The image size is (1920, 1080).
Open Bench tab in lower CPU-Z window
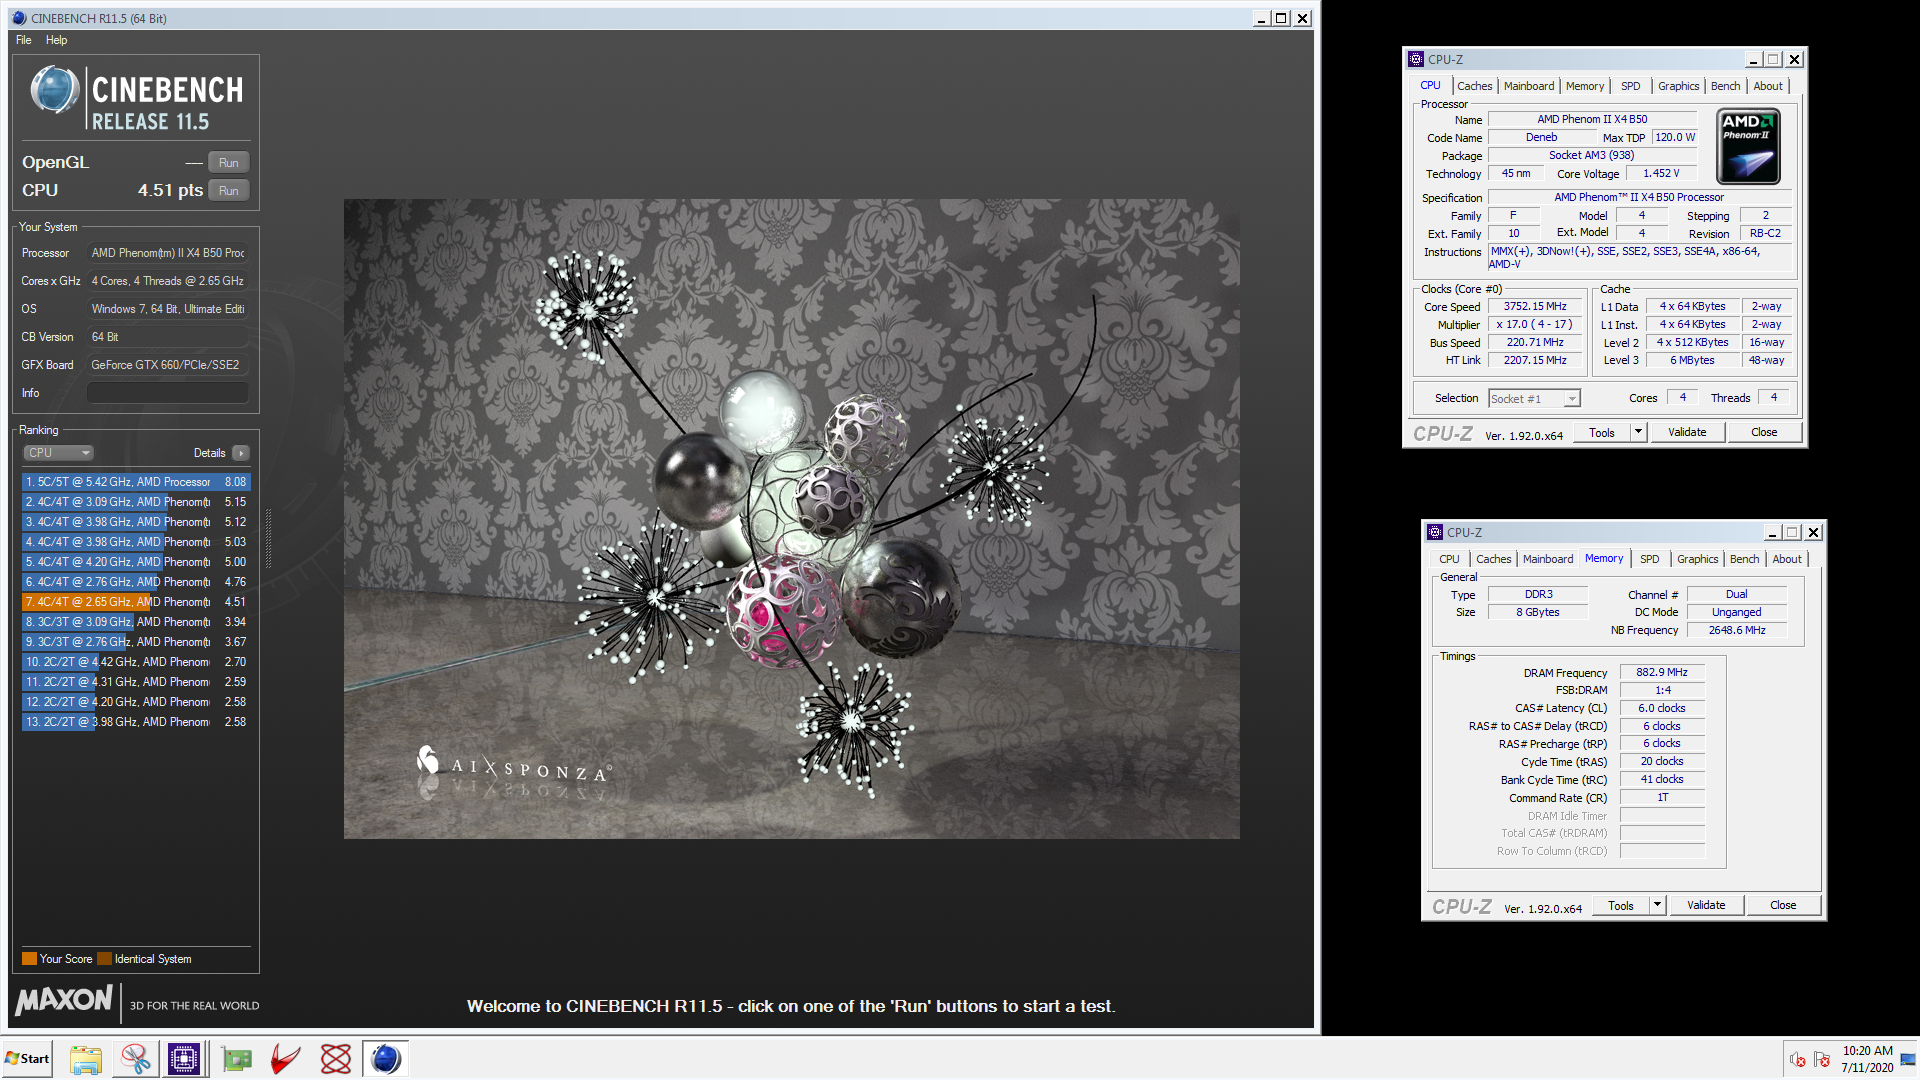1744,559
